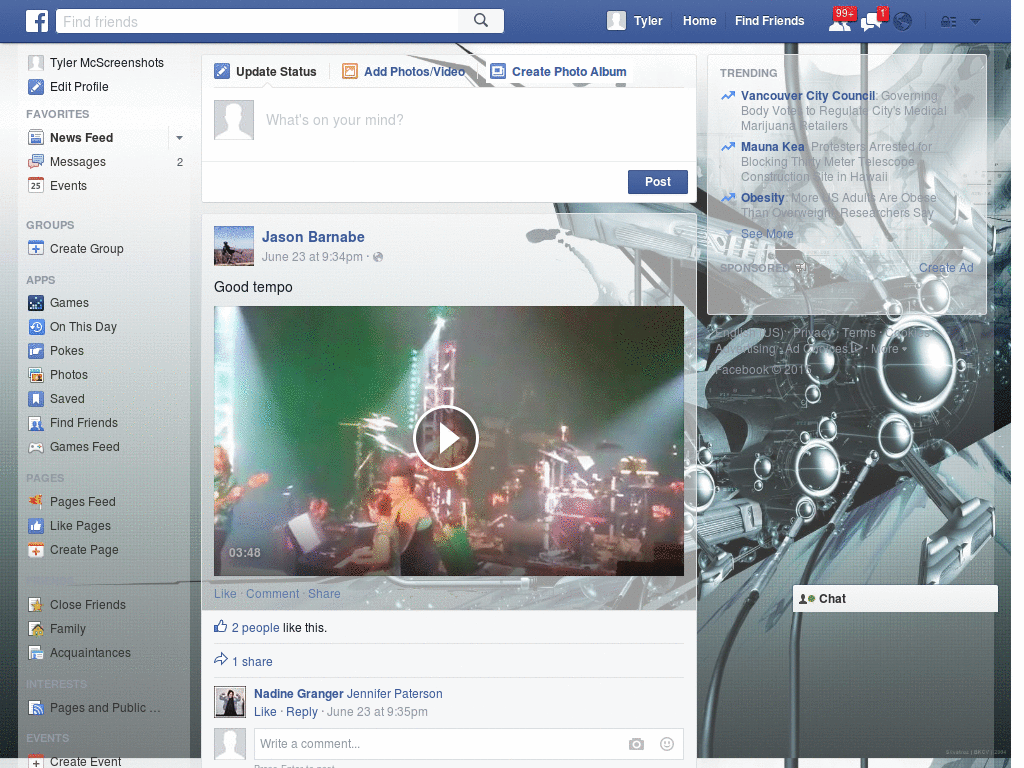
Task: Click the Messages icon in sidebar
Action: [x=36, y=162]
